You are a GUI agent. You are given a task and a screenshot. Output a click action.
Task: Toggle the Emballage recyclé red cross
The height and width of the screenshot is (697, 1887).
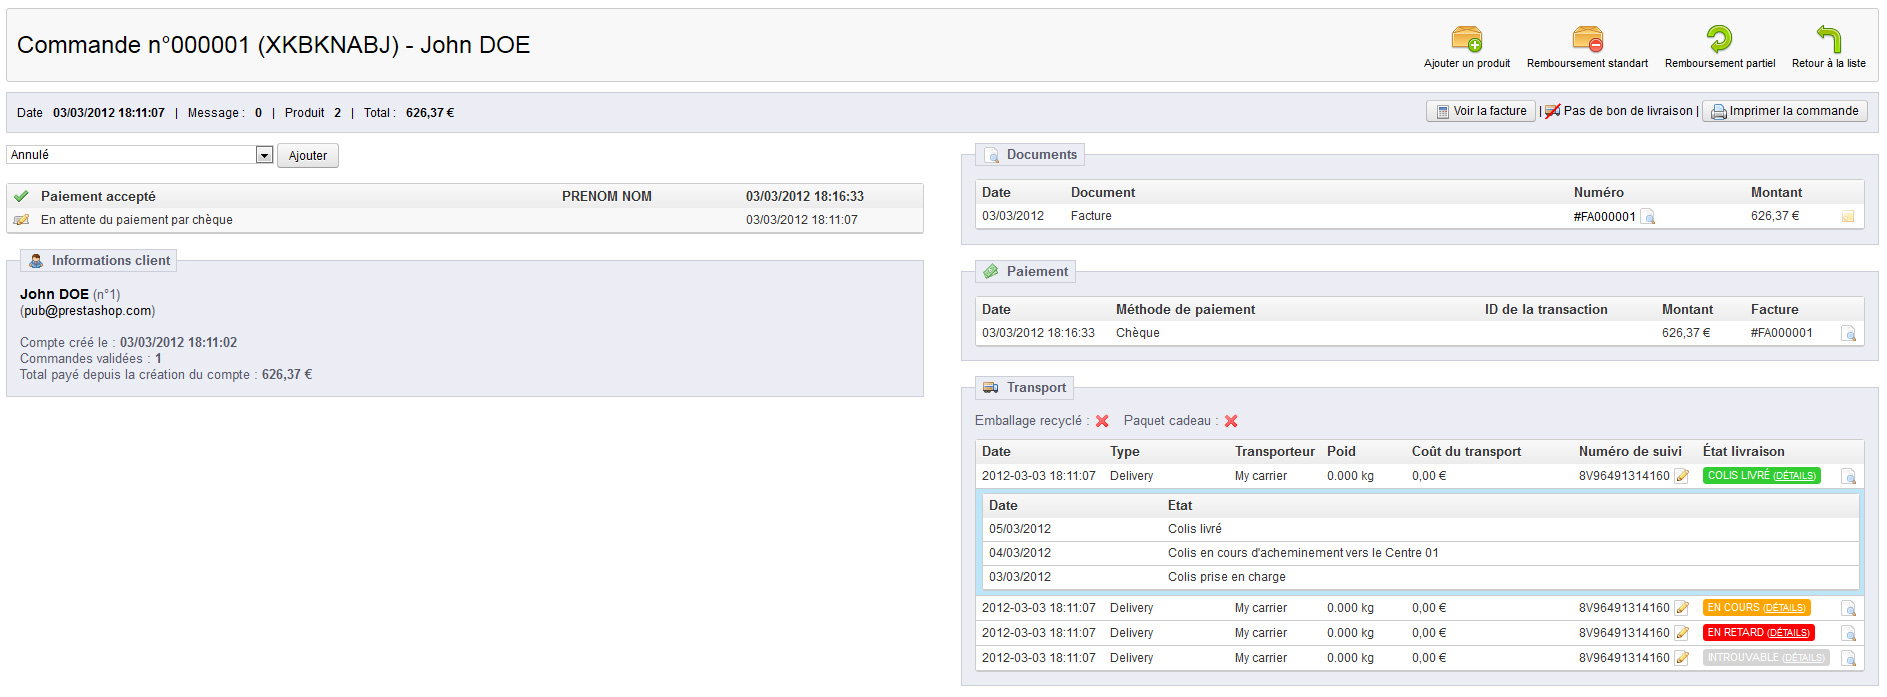coord(1102,422)
